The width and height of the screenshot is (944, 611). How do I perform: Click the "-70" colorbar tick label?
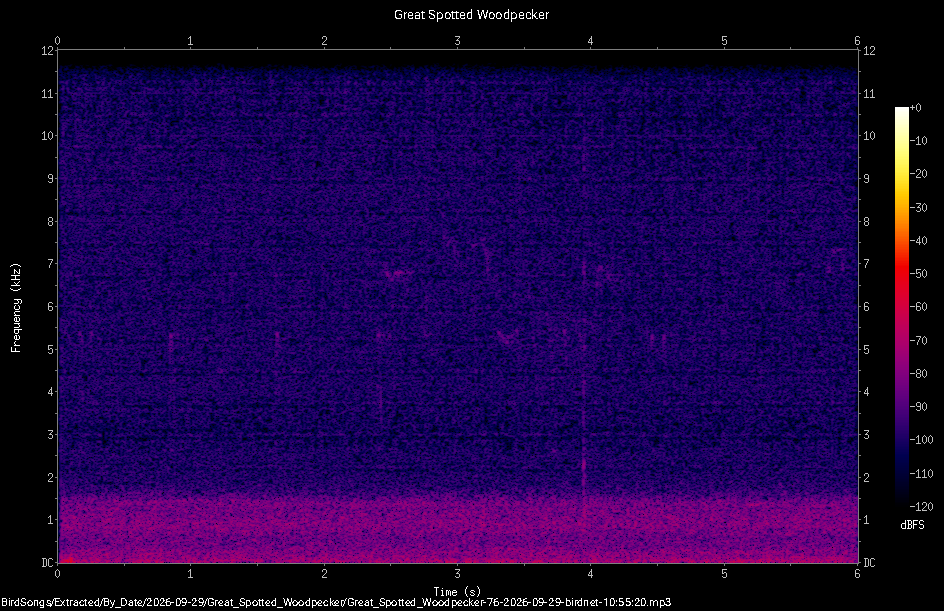click(918, 341)
